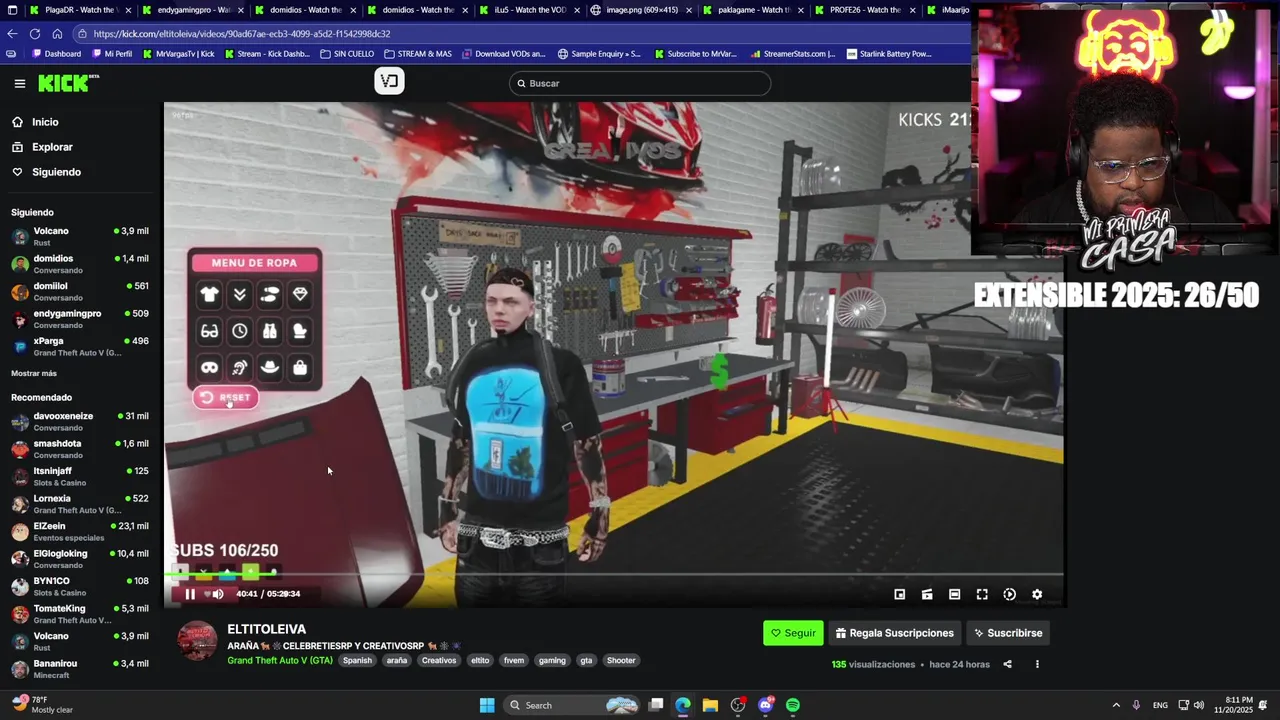Switch to image.png browser tab
The width and height of the screenshot is (1280, 720).
(x=640, y=10)
